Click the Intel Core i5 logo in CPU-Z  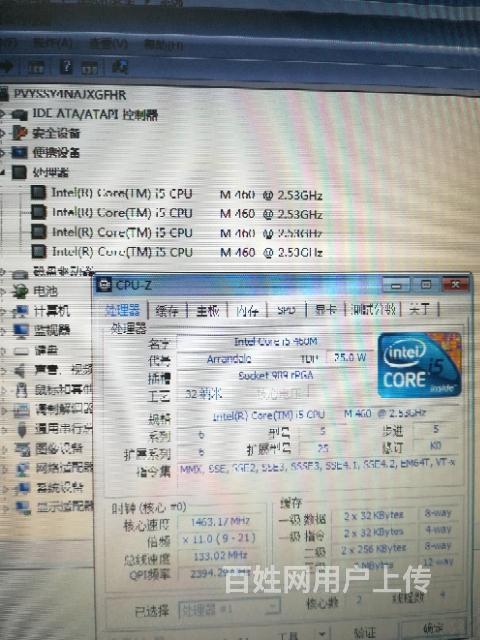(x=420, y=365)
